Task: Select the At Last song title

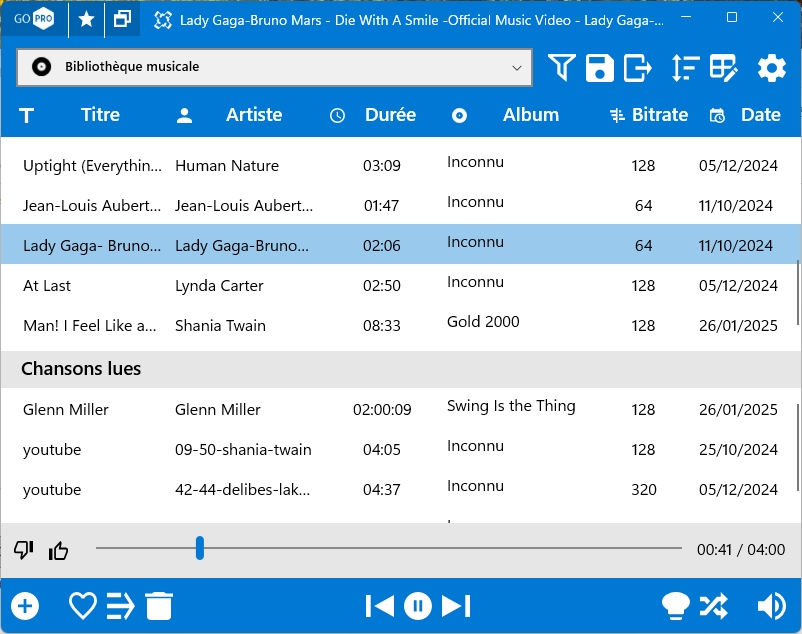Action: [47, 286]
